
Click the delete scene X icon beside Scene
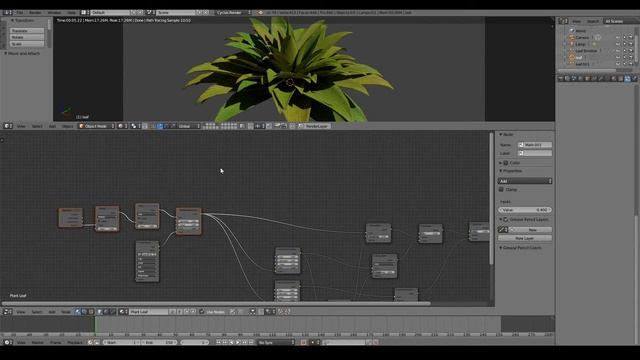coord(206,13)
